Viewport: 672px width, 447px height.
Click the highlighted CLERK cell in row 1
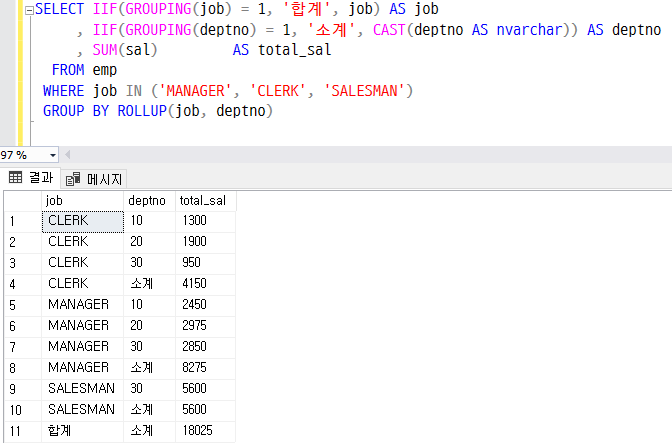(83, 222)
